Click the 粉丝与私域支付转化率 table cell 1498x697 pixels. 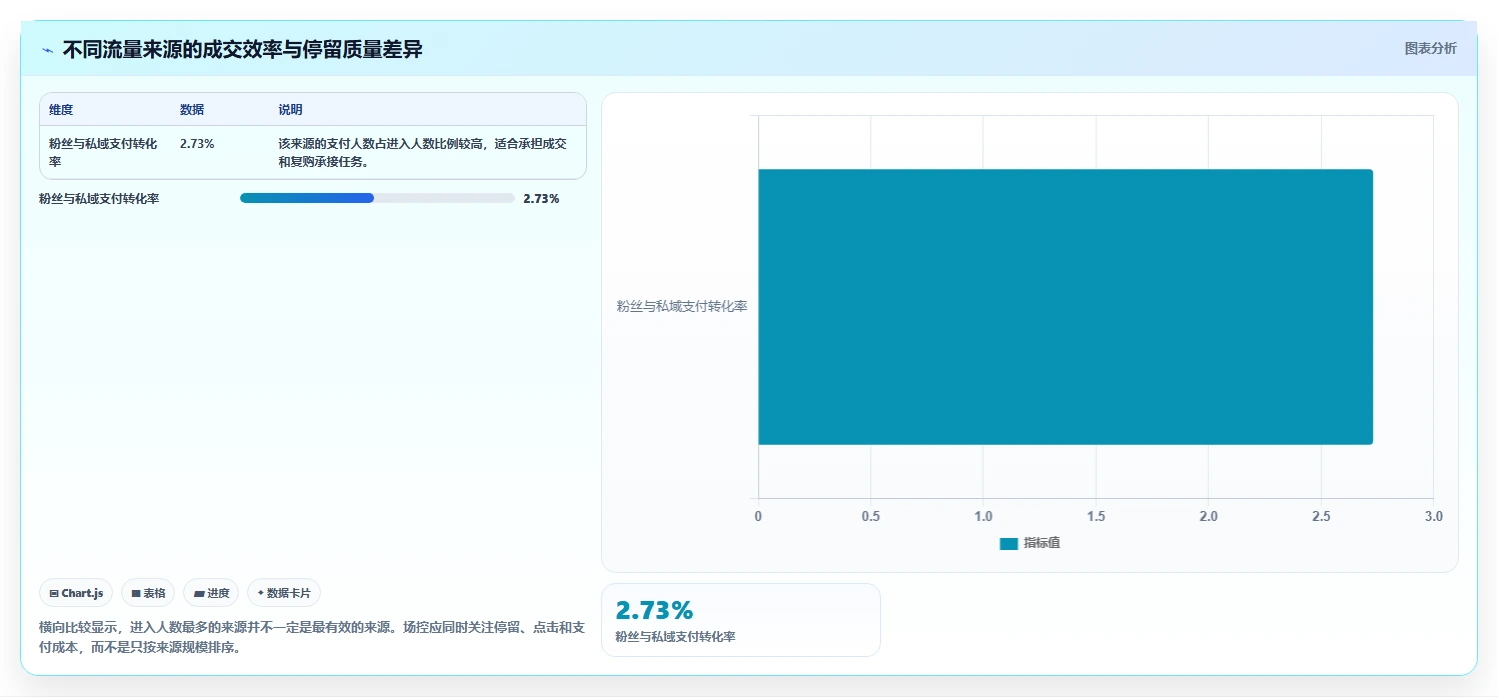tap(103, 152)
